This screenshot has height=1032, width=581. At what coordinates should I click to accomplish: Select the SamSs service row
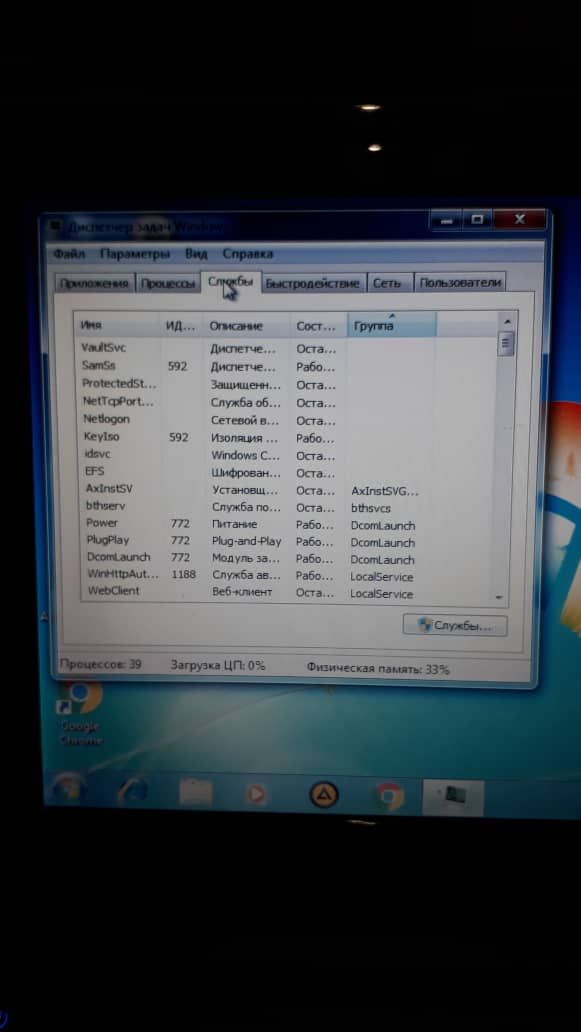tap(286, 366)
